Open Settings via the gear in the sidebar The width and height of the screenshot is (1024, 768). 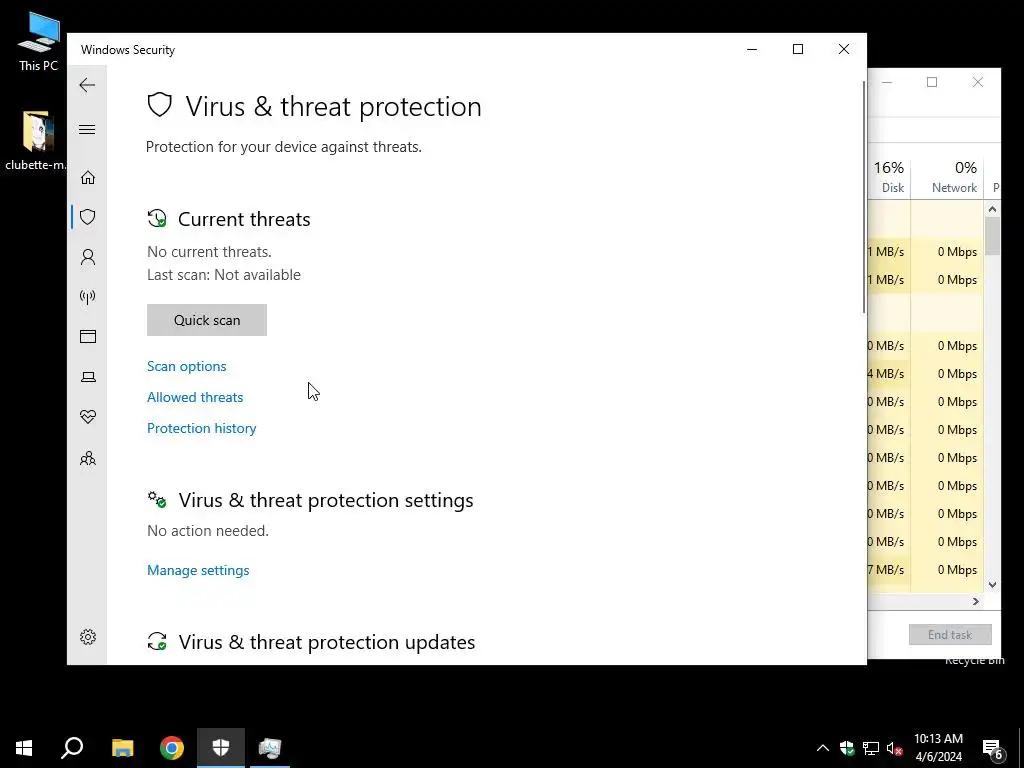tap(88, 637)
